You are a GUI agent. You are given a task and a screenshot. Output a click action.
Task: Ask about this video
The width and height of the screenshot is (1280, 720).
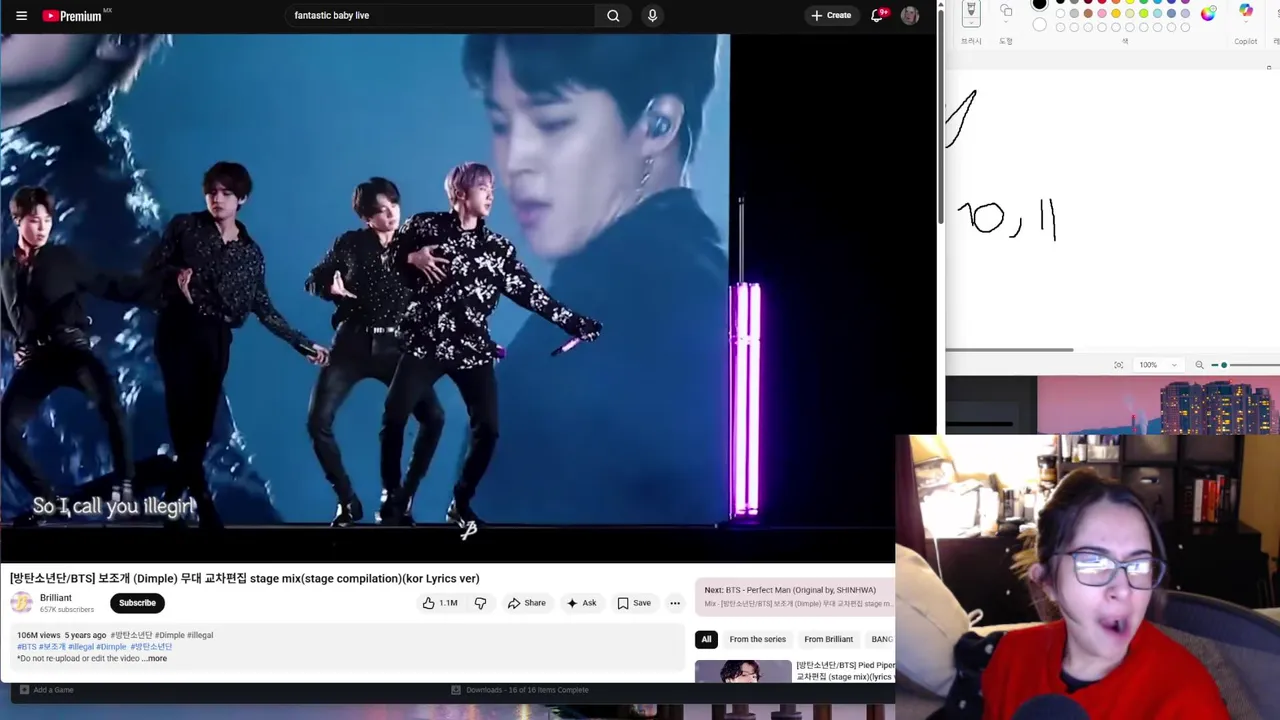[581, 603]
